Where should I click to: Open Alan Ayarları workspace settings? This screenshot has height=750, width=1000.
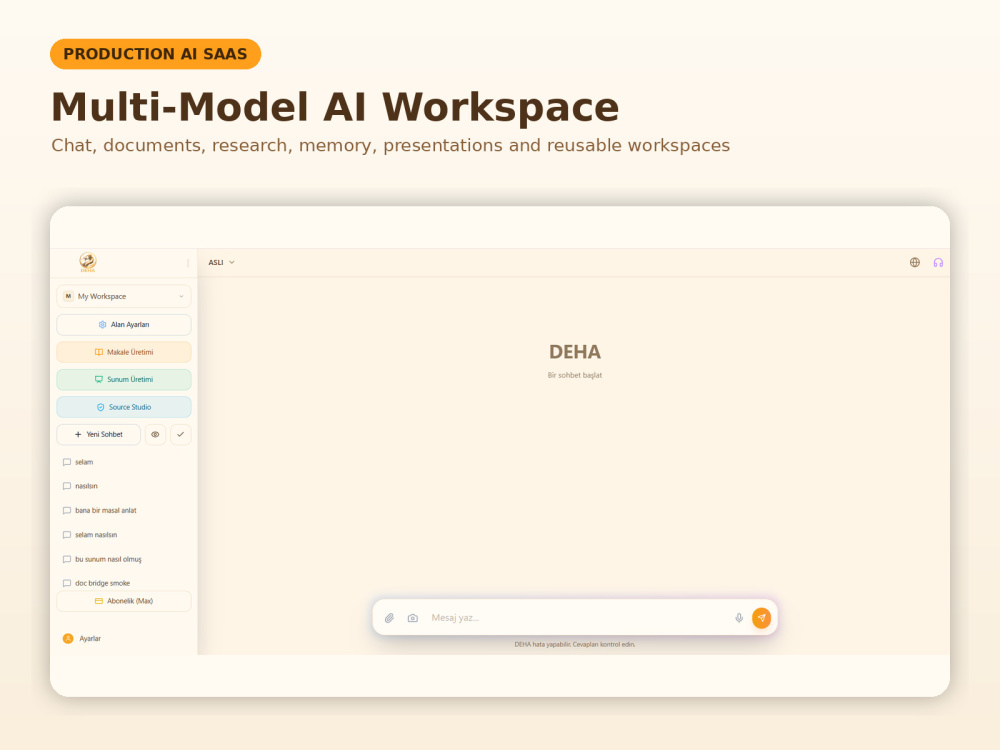point(124,325)
